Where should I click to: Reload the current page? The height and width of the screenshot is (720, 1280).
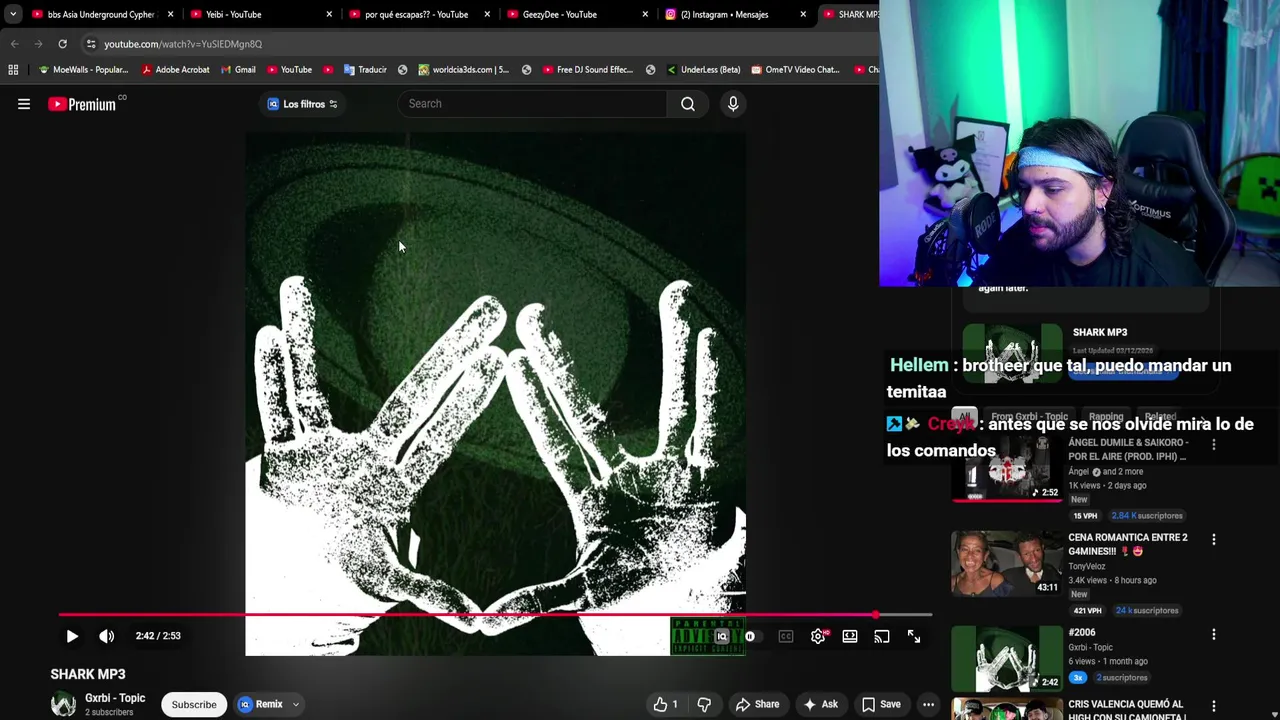(62, 44)
